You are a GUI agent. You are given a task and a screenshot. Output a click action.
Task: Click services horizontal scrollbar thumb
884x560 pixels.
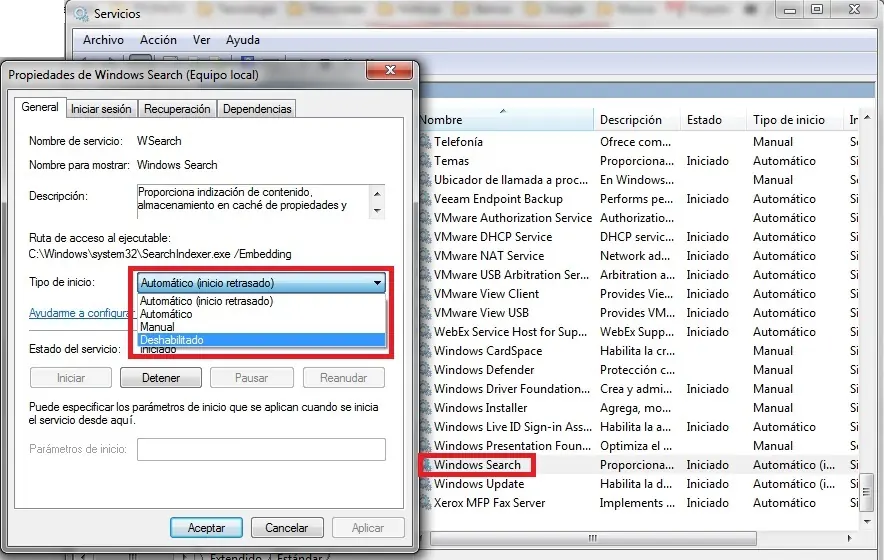pyautogui.click(x=593, y=539)
